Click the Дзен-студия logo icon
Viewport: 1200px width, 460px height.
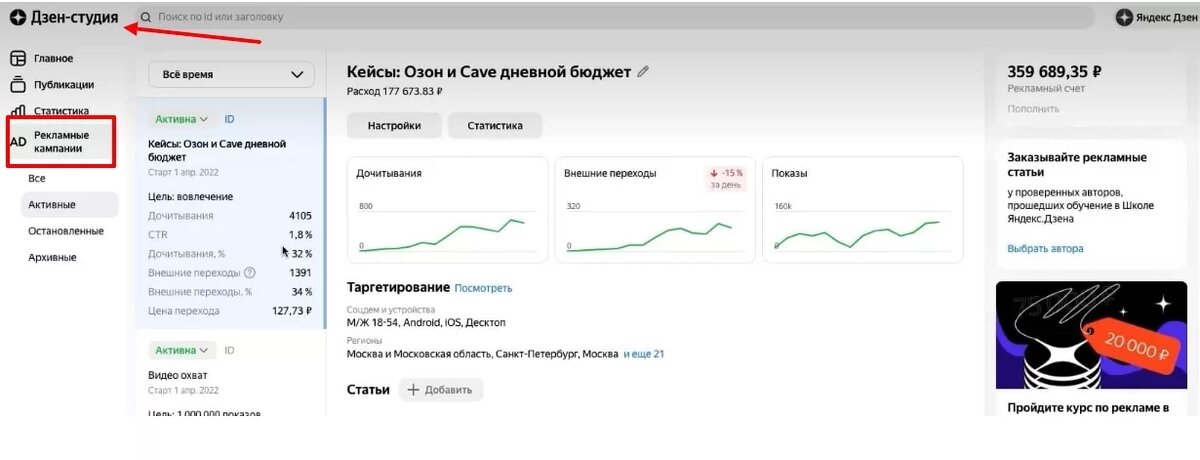[18, 17]
